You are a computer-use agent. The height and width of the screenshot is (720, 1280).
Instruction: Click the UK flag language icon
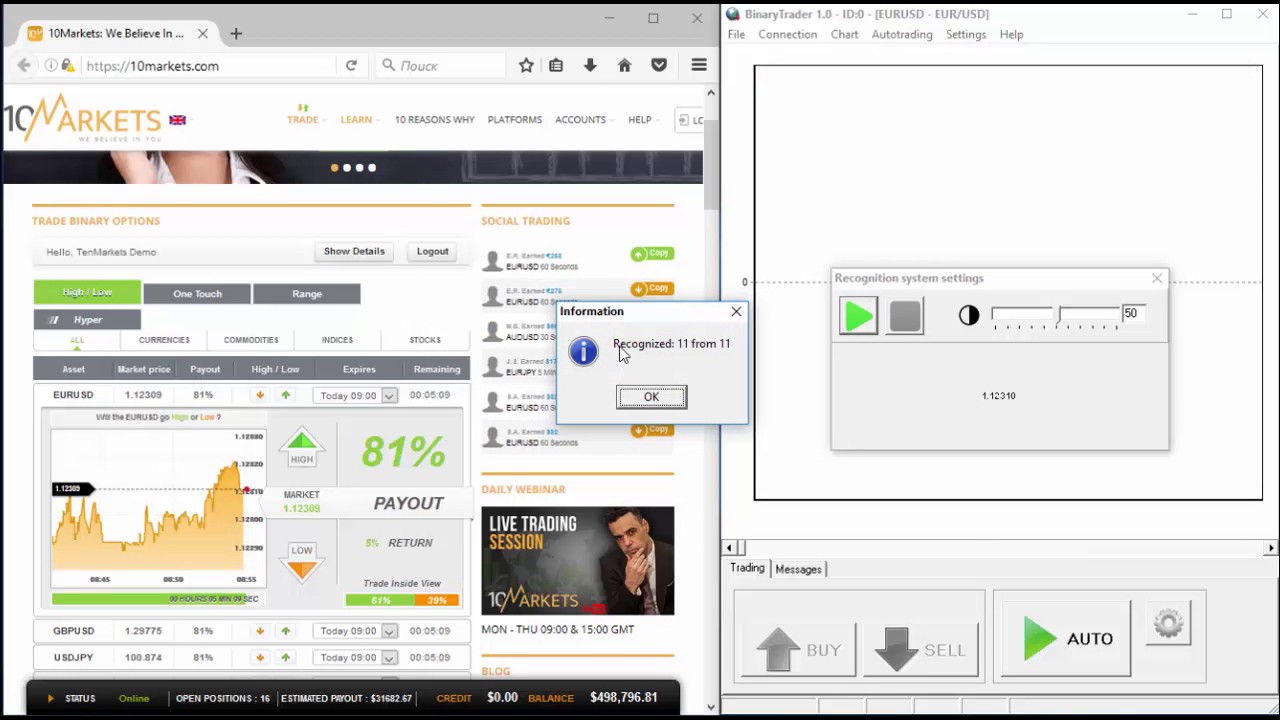pyautogui.click(x=177, y=120)
